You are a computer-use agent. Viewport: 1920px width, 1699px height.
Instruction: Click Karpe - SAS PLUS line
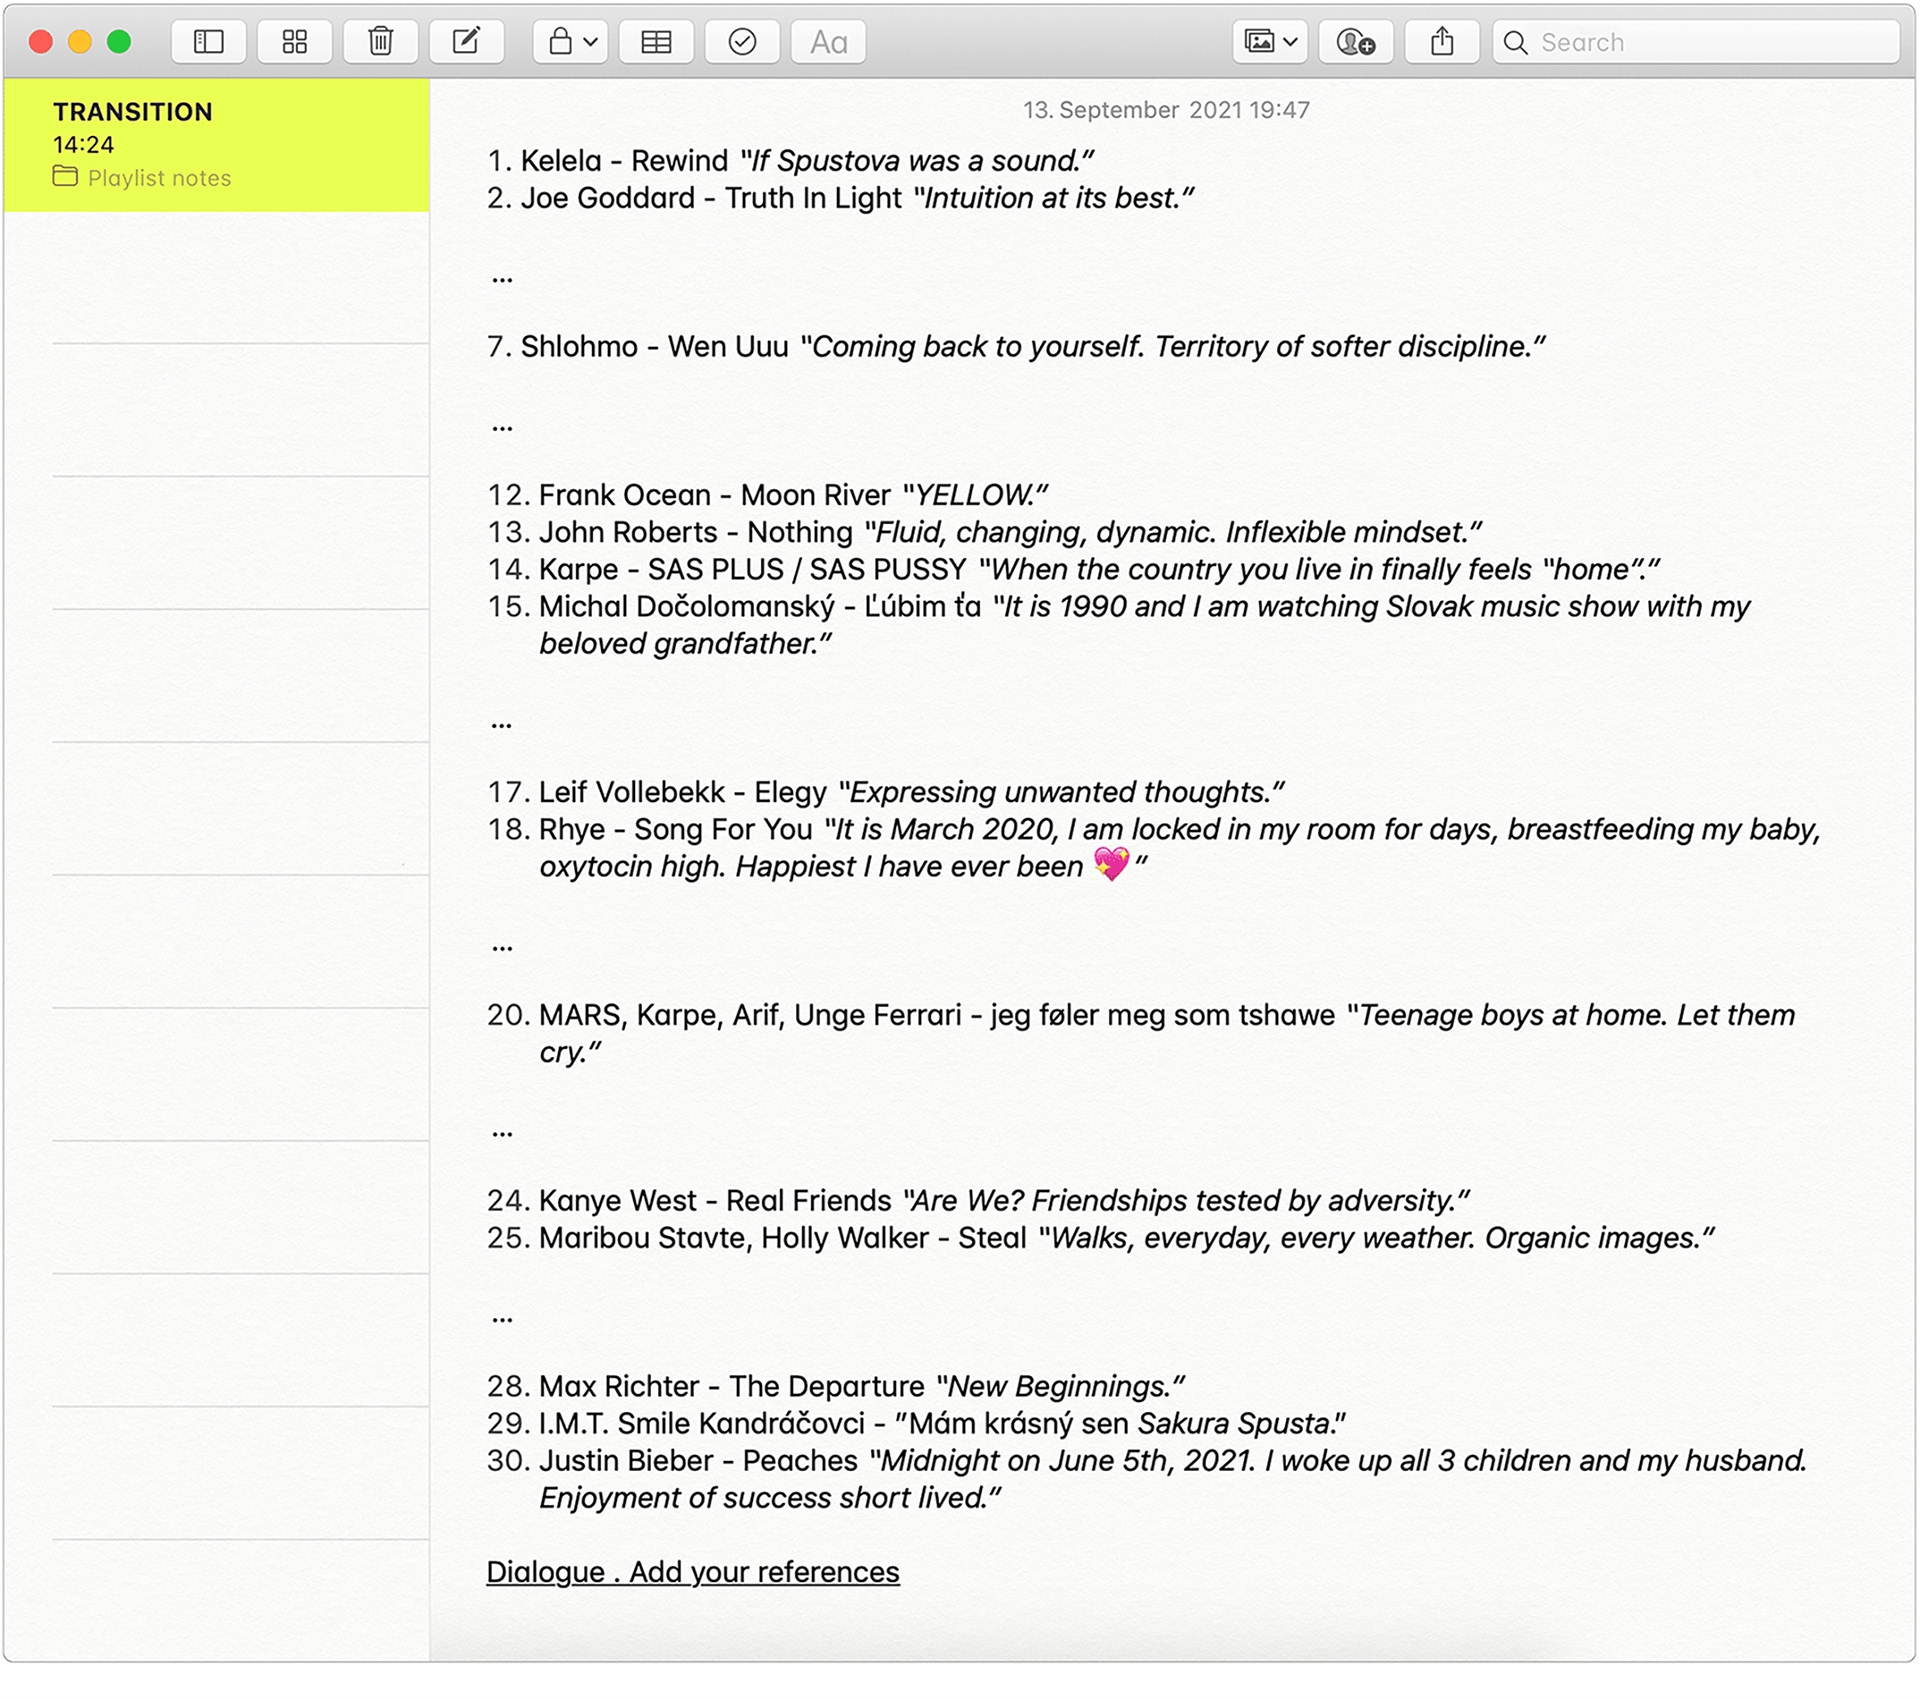tap(1073, 568)
